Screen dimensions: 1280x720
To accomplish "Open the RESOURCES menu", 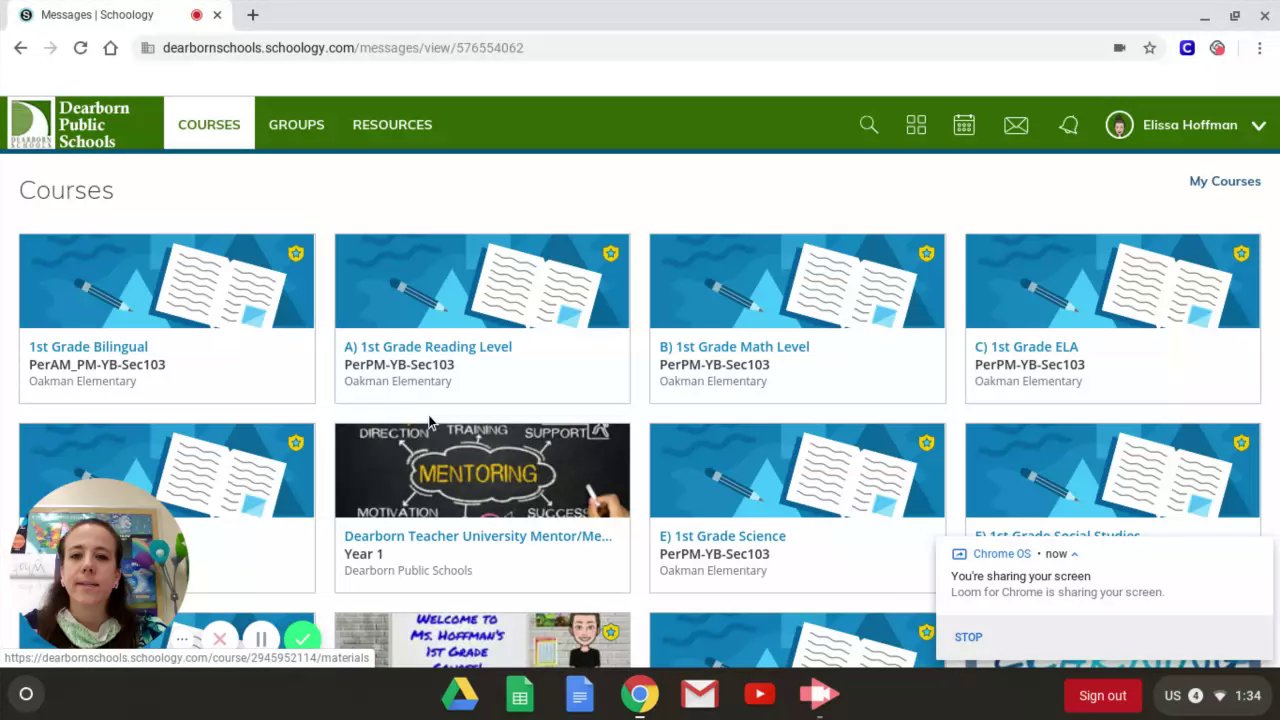I will coord(392,125).
